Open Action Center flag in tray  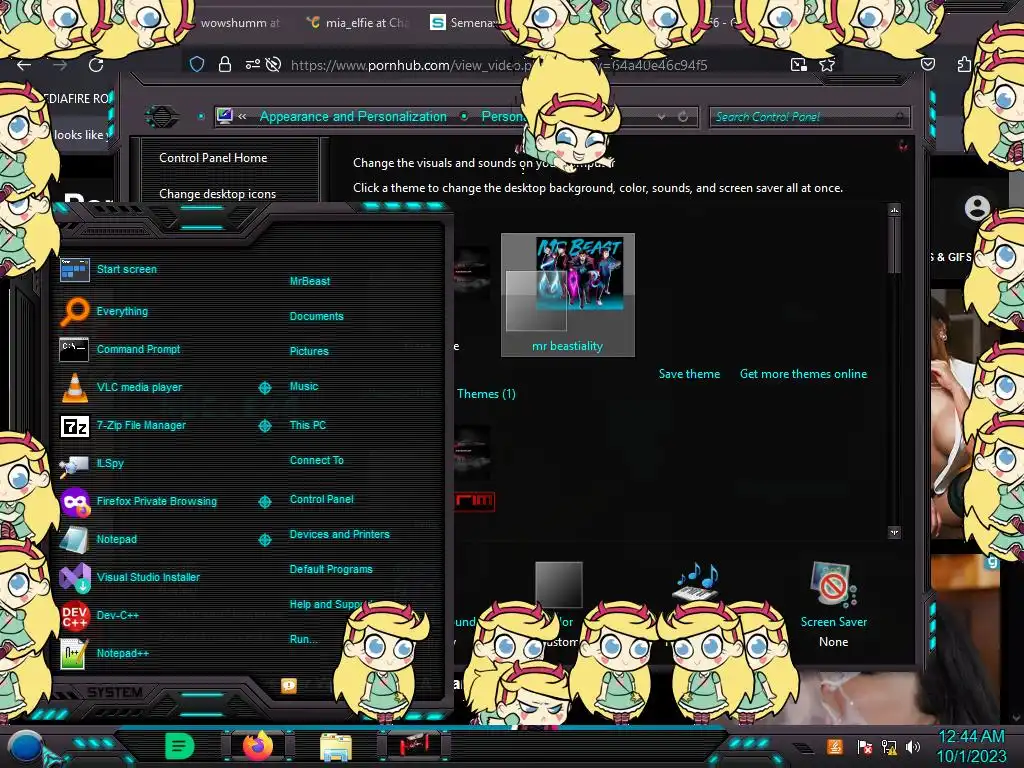pos(865,746)
